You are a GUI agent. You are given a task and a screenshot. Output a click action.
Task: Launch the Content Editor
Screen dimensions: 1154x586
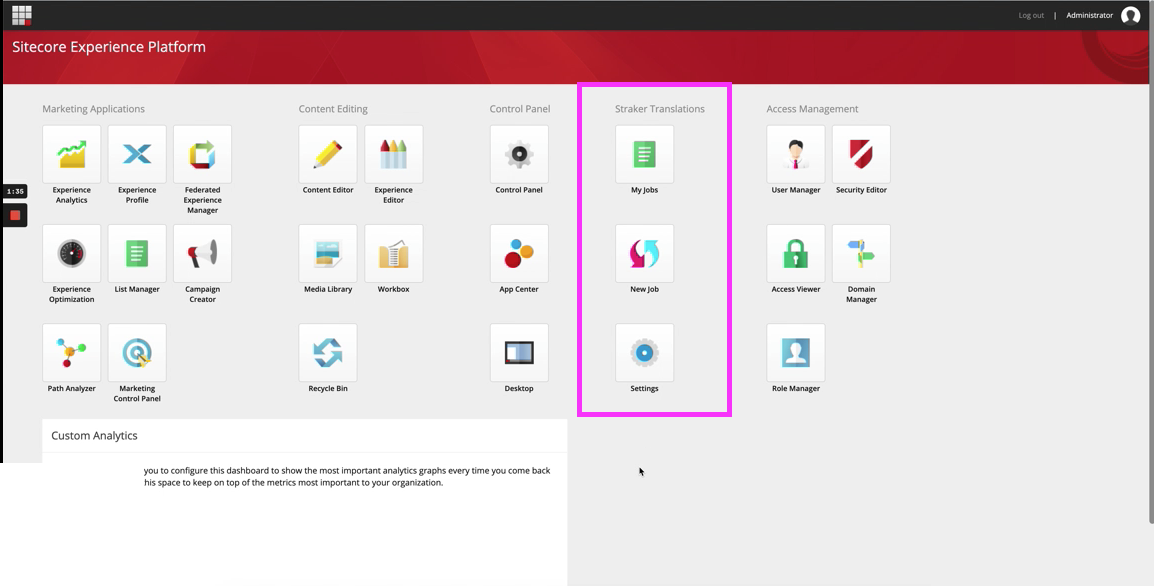(328, 155)
